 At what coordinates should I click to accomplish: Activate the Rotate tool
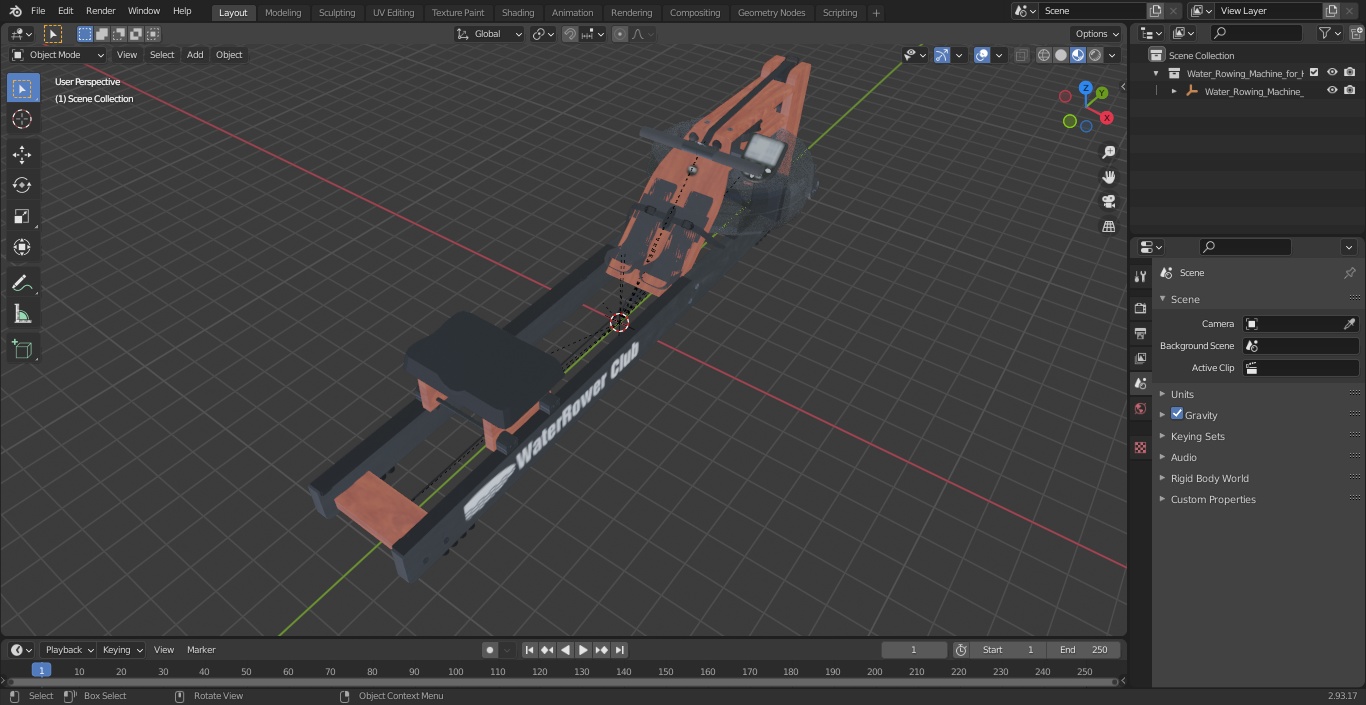(22, 185)
